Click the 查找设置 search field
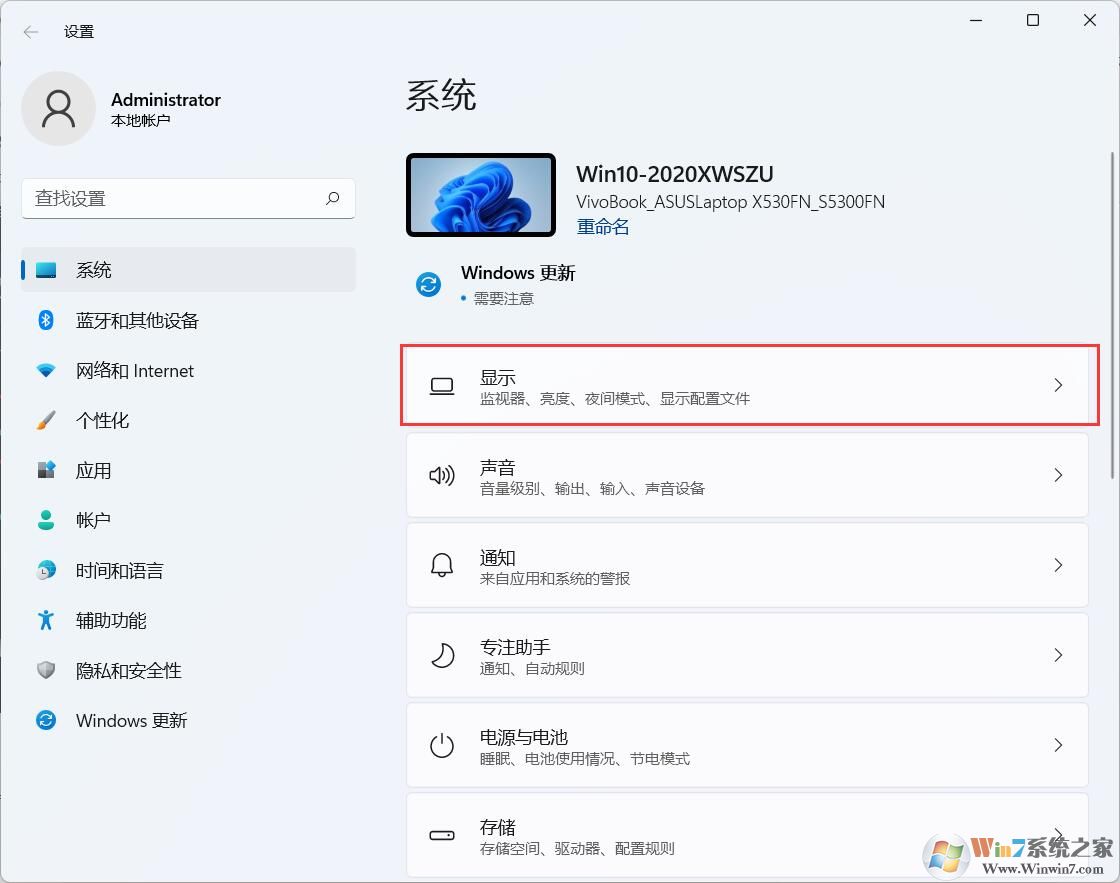Image resolution: width=1120 pixels, height=883 pixels. pos(188,198)
